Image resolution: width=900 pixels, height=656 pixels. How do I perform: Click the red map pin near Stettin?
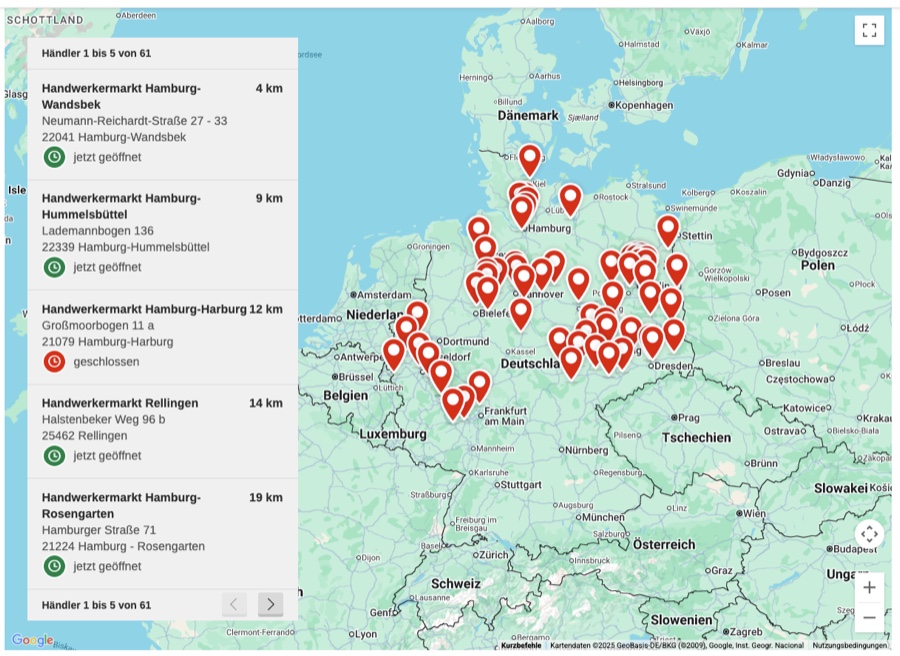668,229
